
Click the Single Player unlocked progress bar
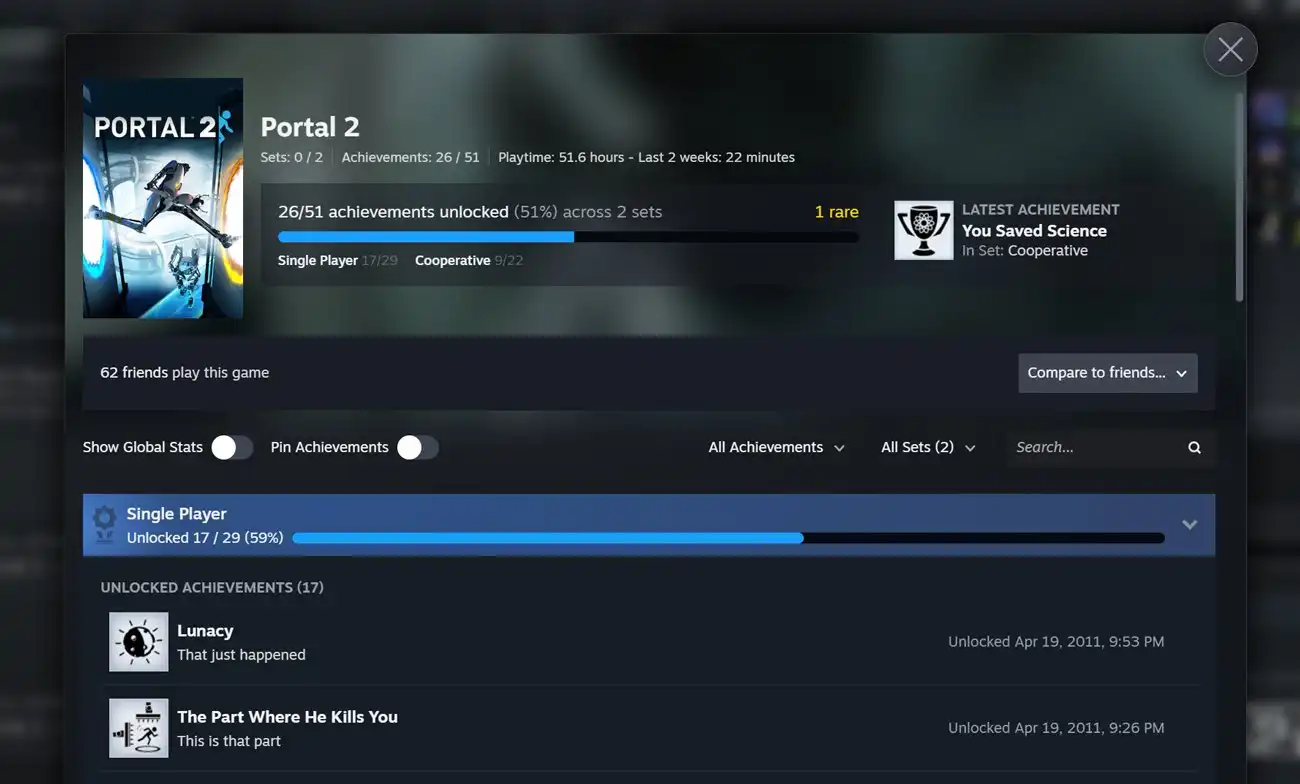(728, 538)
